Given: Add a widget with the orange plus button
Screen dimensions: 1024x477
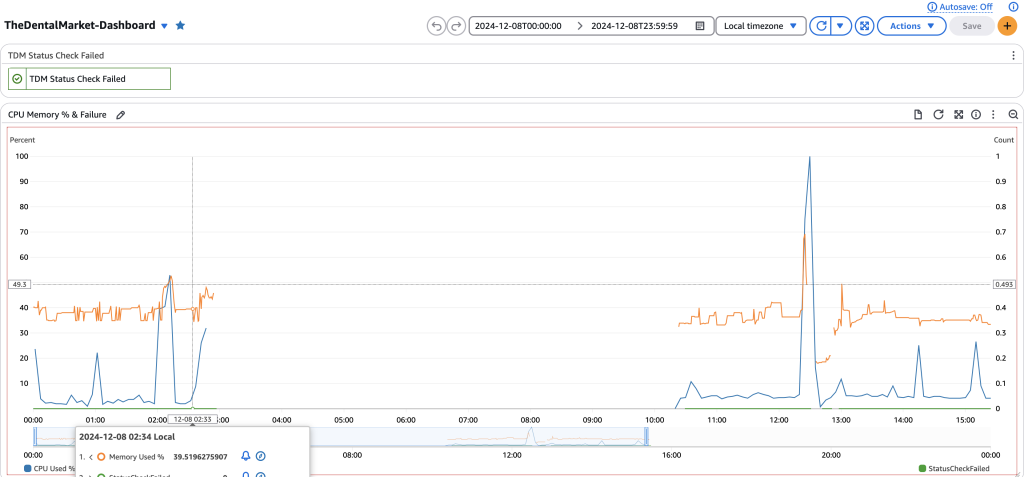Looking at the screenshot, I should tap(1007, 26).
